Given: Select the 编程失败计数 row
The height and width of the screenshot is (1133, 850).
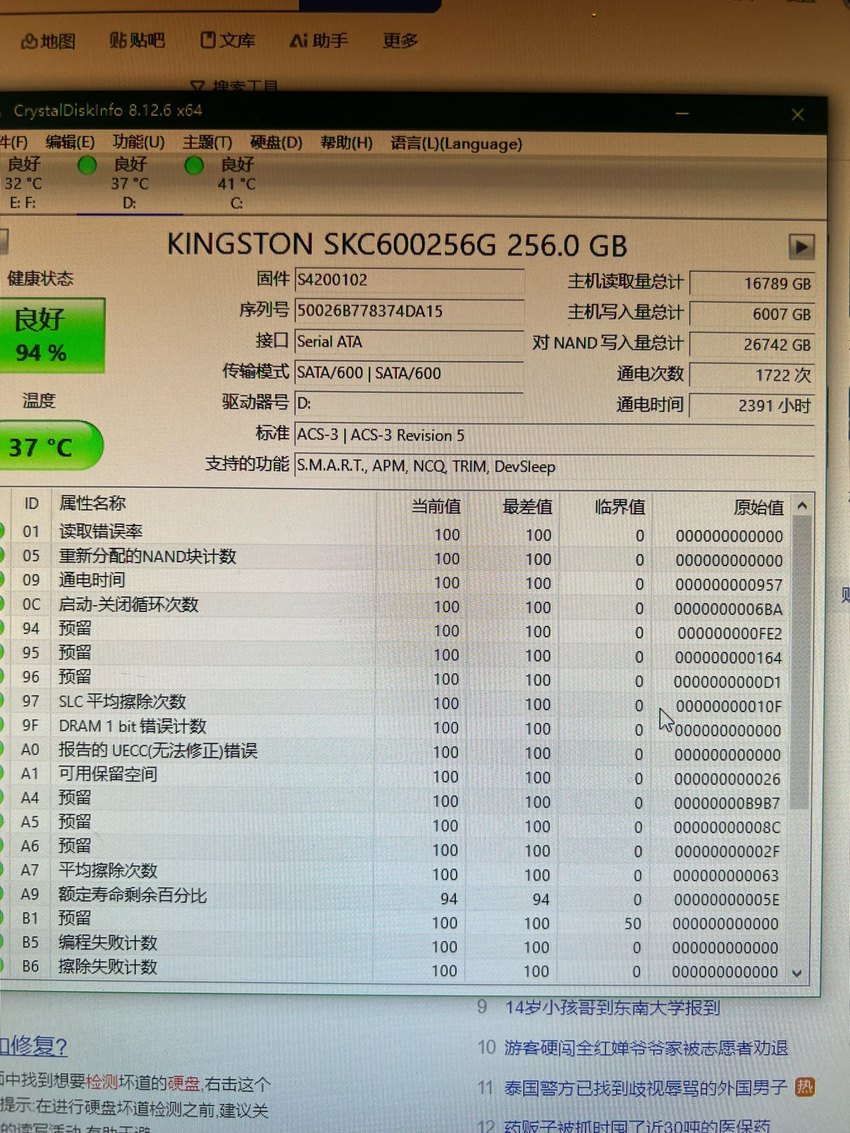Looking at the screenshot, I should point(394,944).
